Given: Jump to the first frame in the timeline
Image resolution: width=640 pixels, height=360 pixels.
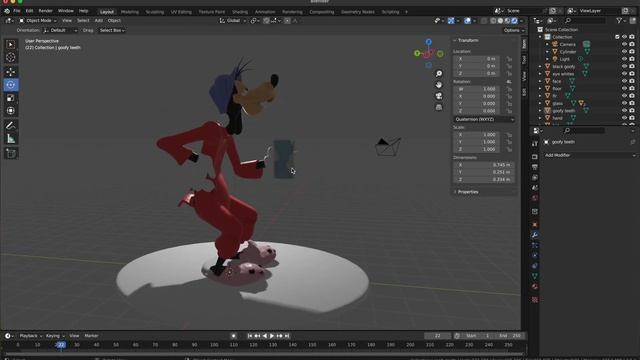Looking at the screenshot, I should tap(250, 336).
